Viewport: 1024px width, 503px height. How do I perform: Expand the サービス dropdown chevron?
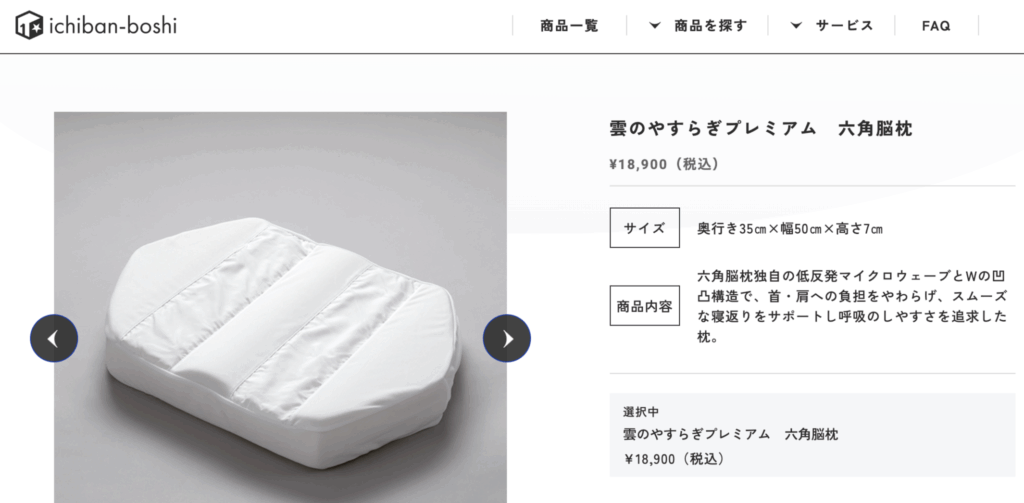796,26
